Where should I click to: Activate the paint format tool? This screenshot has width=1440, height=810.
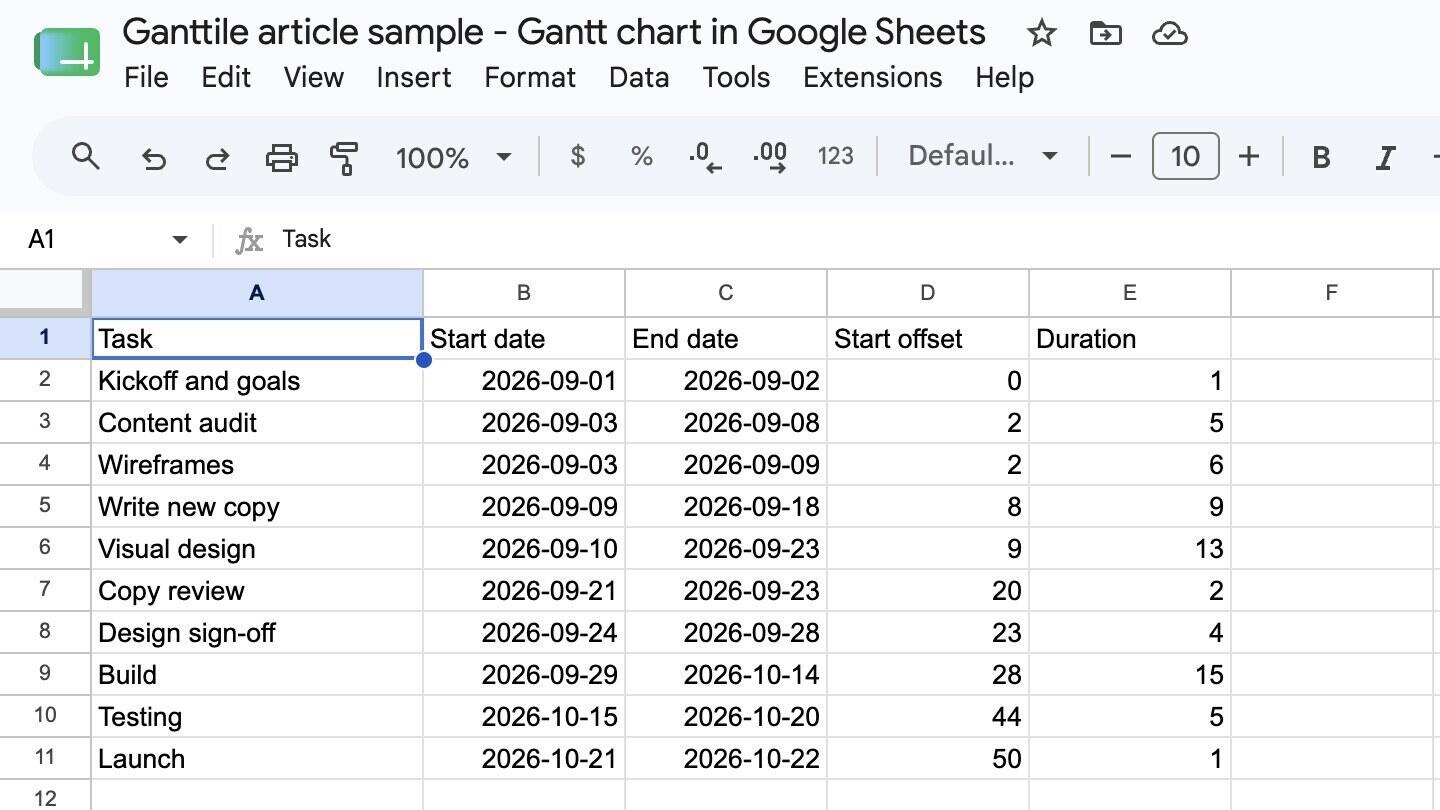(x=344, y=157)
